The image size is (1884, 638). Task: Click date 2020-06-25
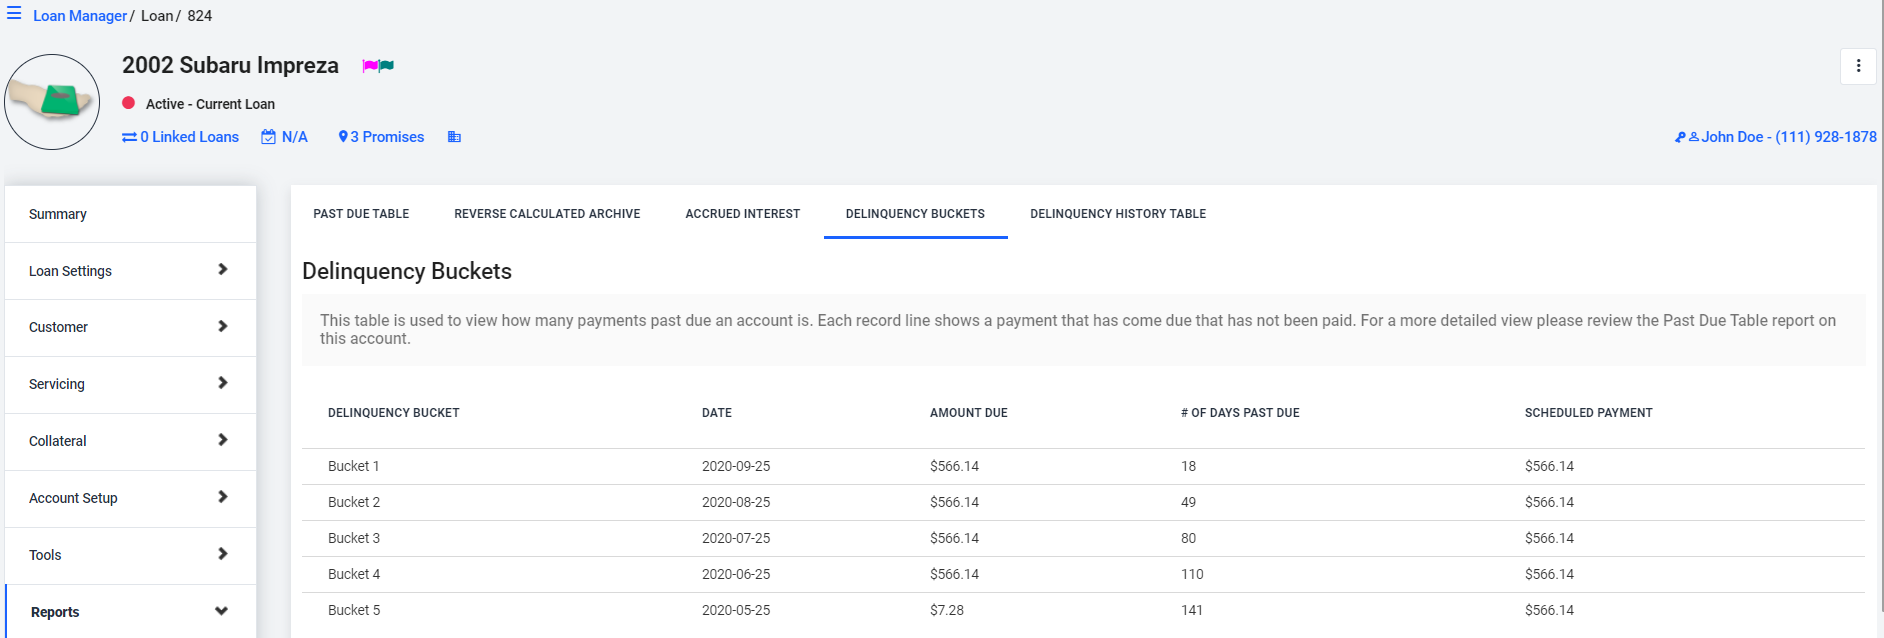(736, 574)
